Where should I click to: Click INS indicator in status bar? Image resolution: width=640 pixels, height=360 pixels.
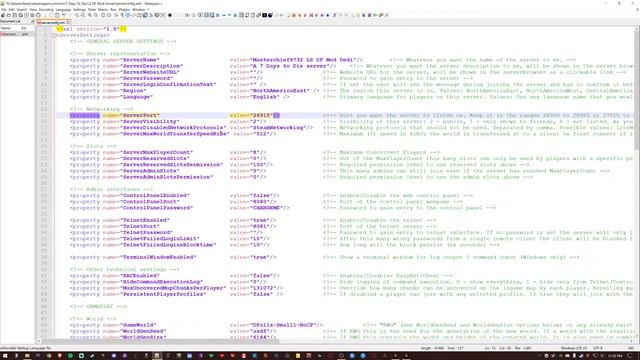click(631, 348)
